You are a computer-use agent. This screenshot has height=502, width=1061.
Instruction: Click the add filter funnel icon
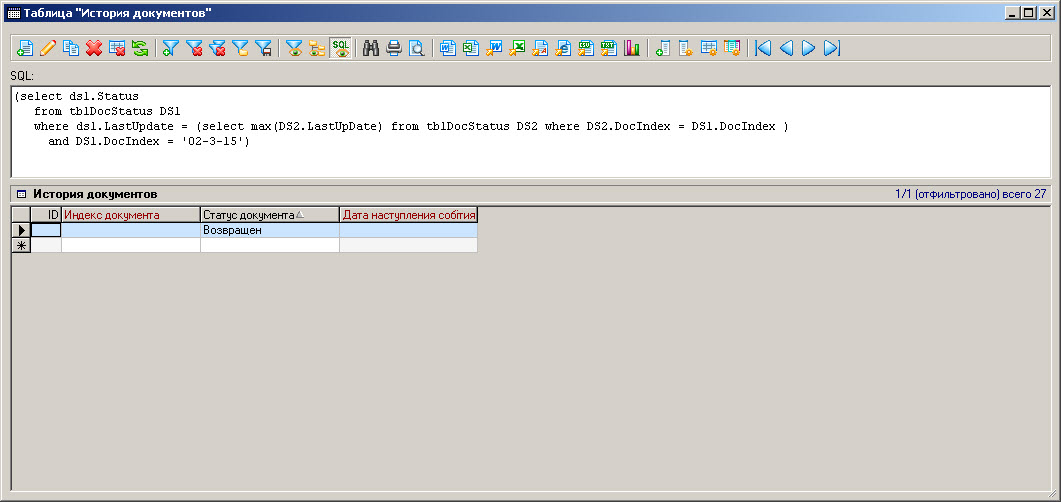pos(171,48)
